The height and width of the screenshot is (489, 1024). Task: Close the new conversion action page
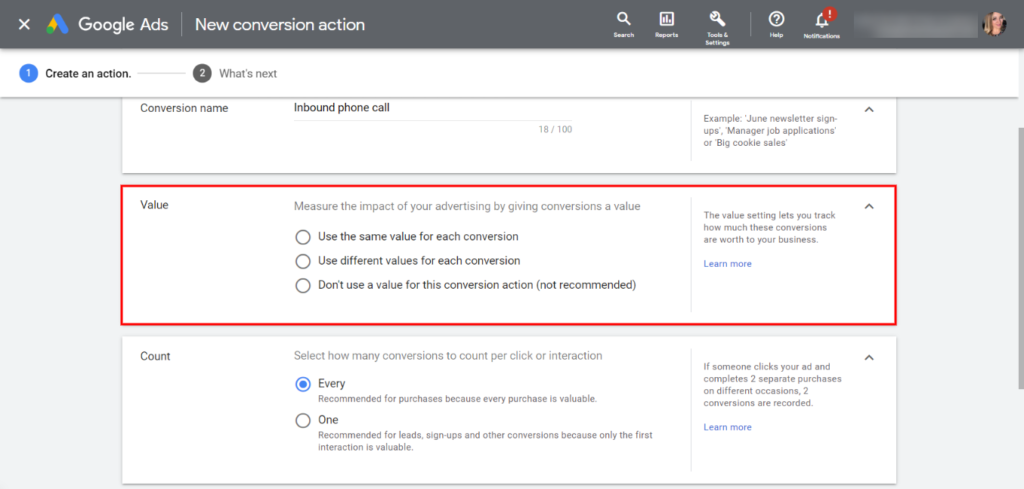tap(24, 24)
